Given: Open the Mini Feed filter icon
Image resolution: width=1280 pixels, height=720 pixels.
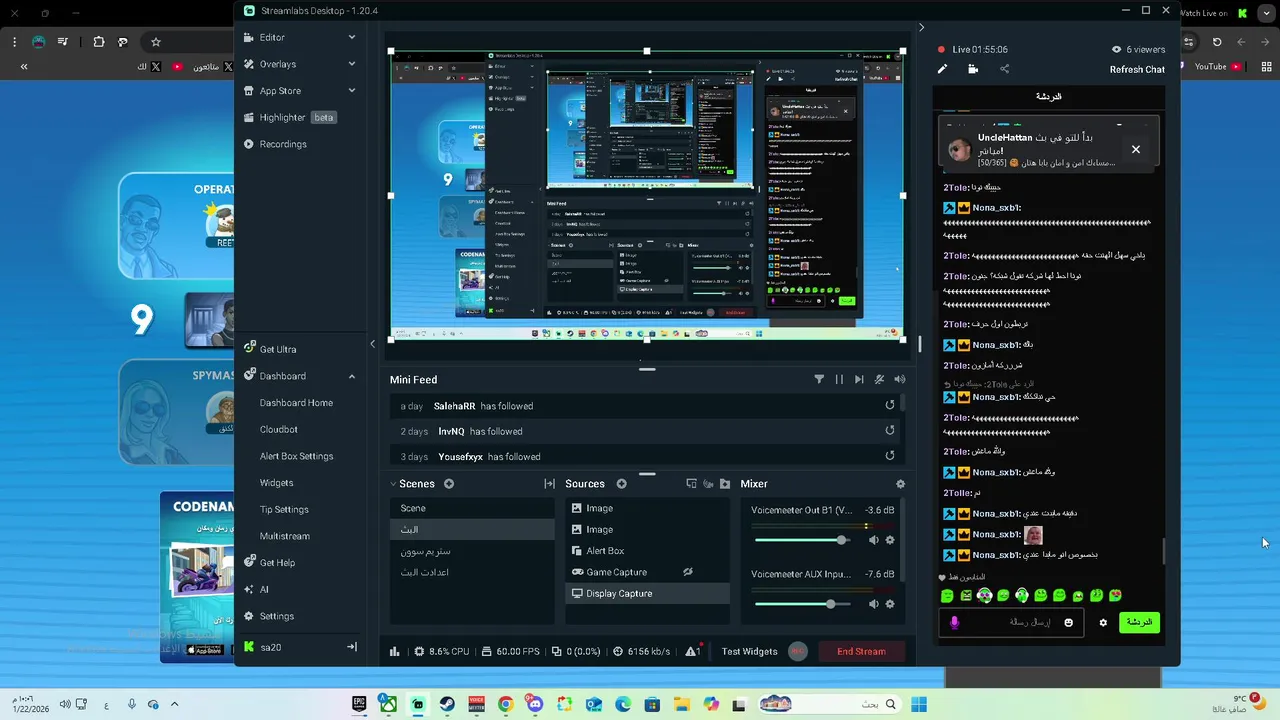Looking at the screenshot, I should 819,379.
